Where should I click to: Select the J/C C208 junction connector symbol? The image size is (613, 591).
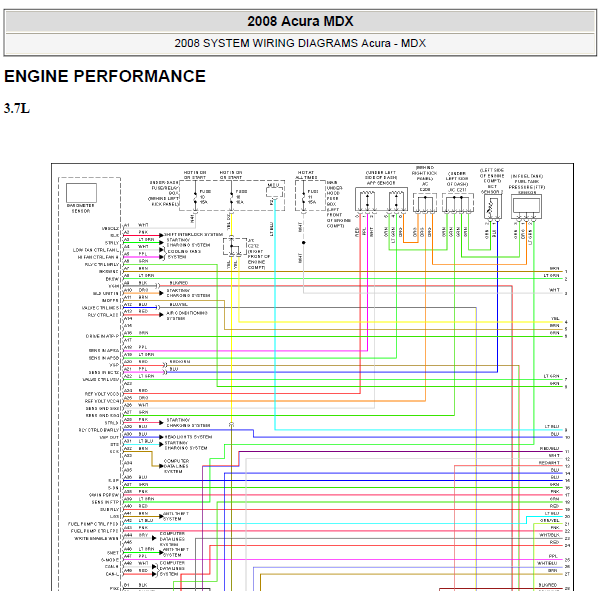click(x=425, y=203)
